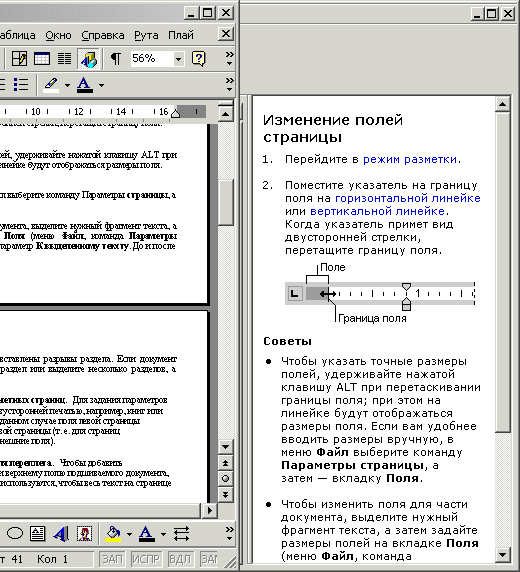Click the help pane scroll down arrow
Viewport: 520px width, 572px height.
pyautogui.click(x=502, y=555)
